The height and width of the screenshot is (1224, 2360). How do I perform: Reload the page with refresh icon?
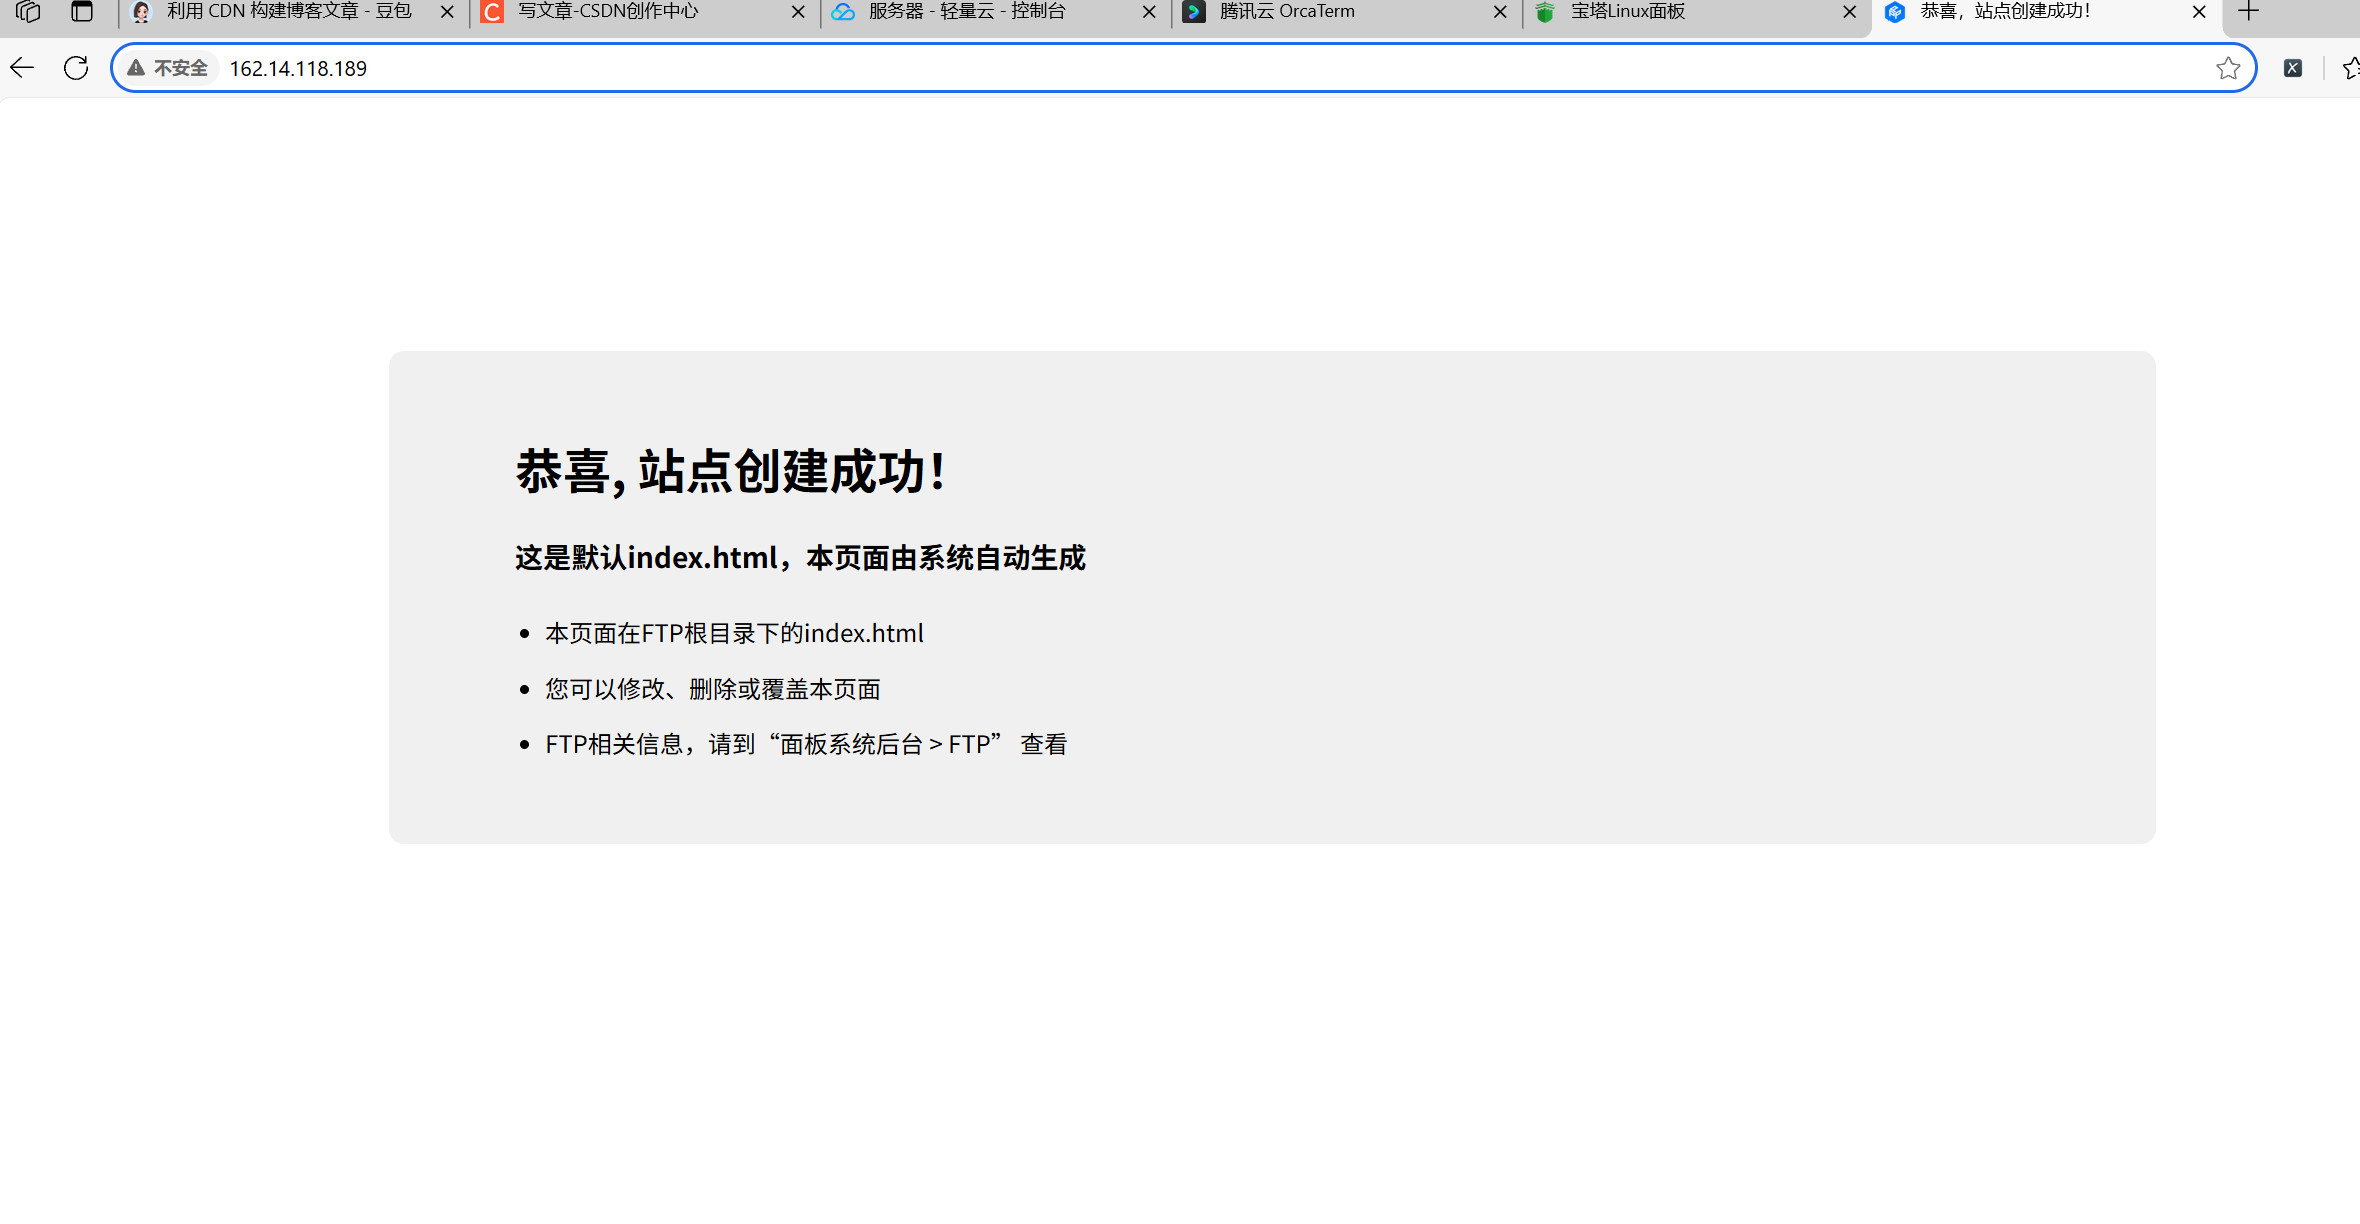click(x=76, y=68)
